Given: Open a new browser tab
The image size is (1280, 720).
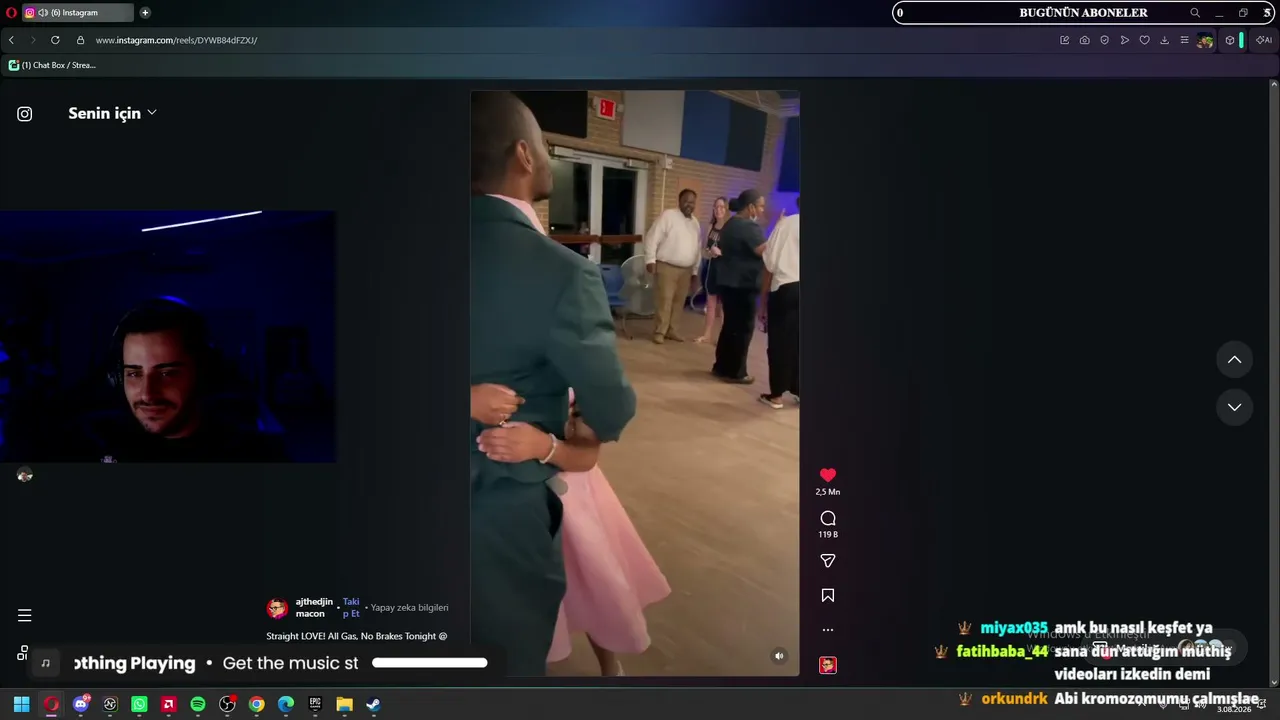Looking at the screenshot, I should coord(145,13).
